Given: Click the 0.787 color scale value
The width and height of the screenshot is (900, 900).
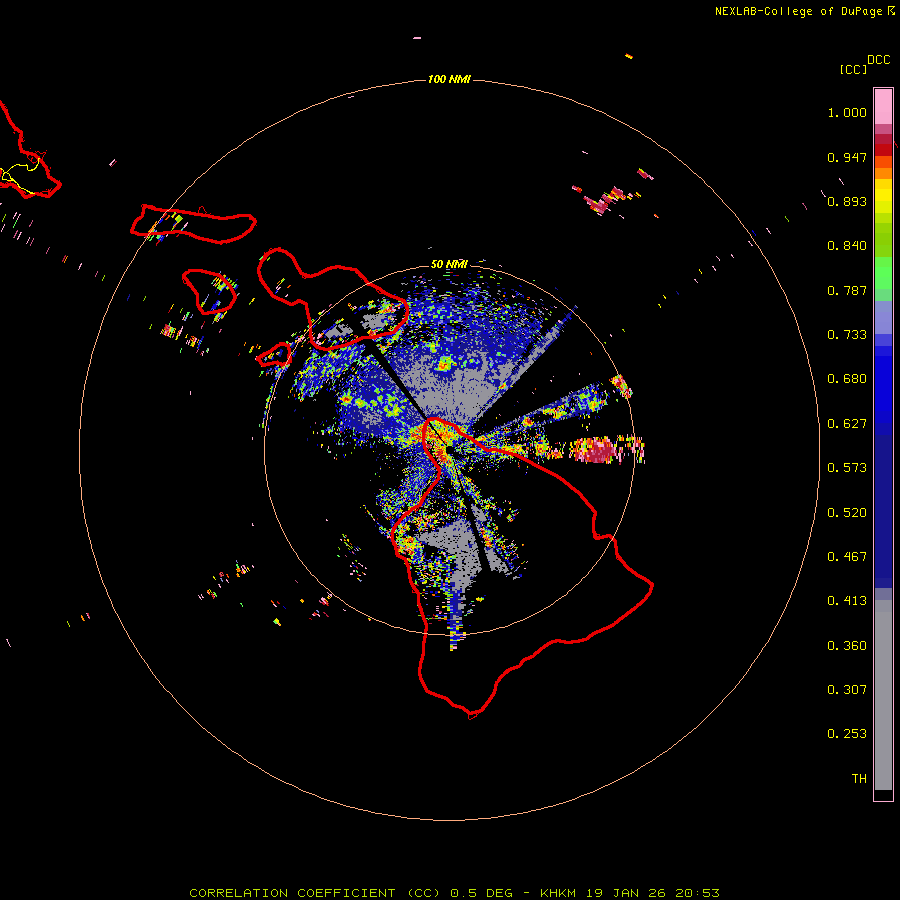Looking at the screenshot, I should click(x=847, y=290).
